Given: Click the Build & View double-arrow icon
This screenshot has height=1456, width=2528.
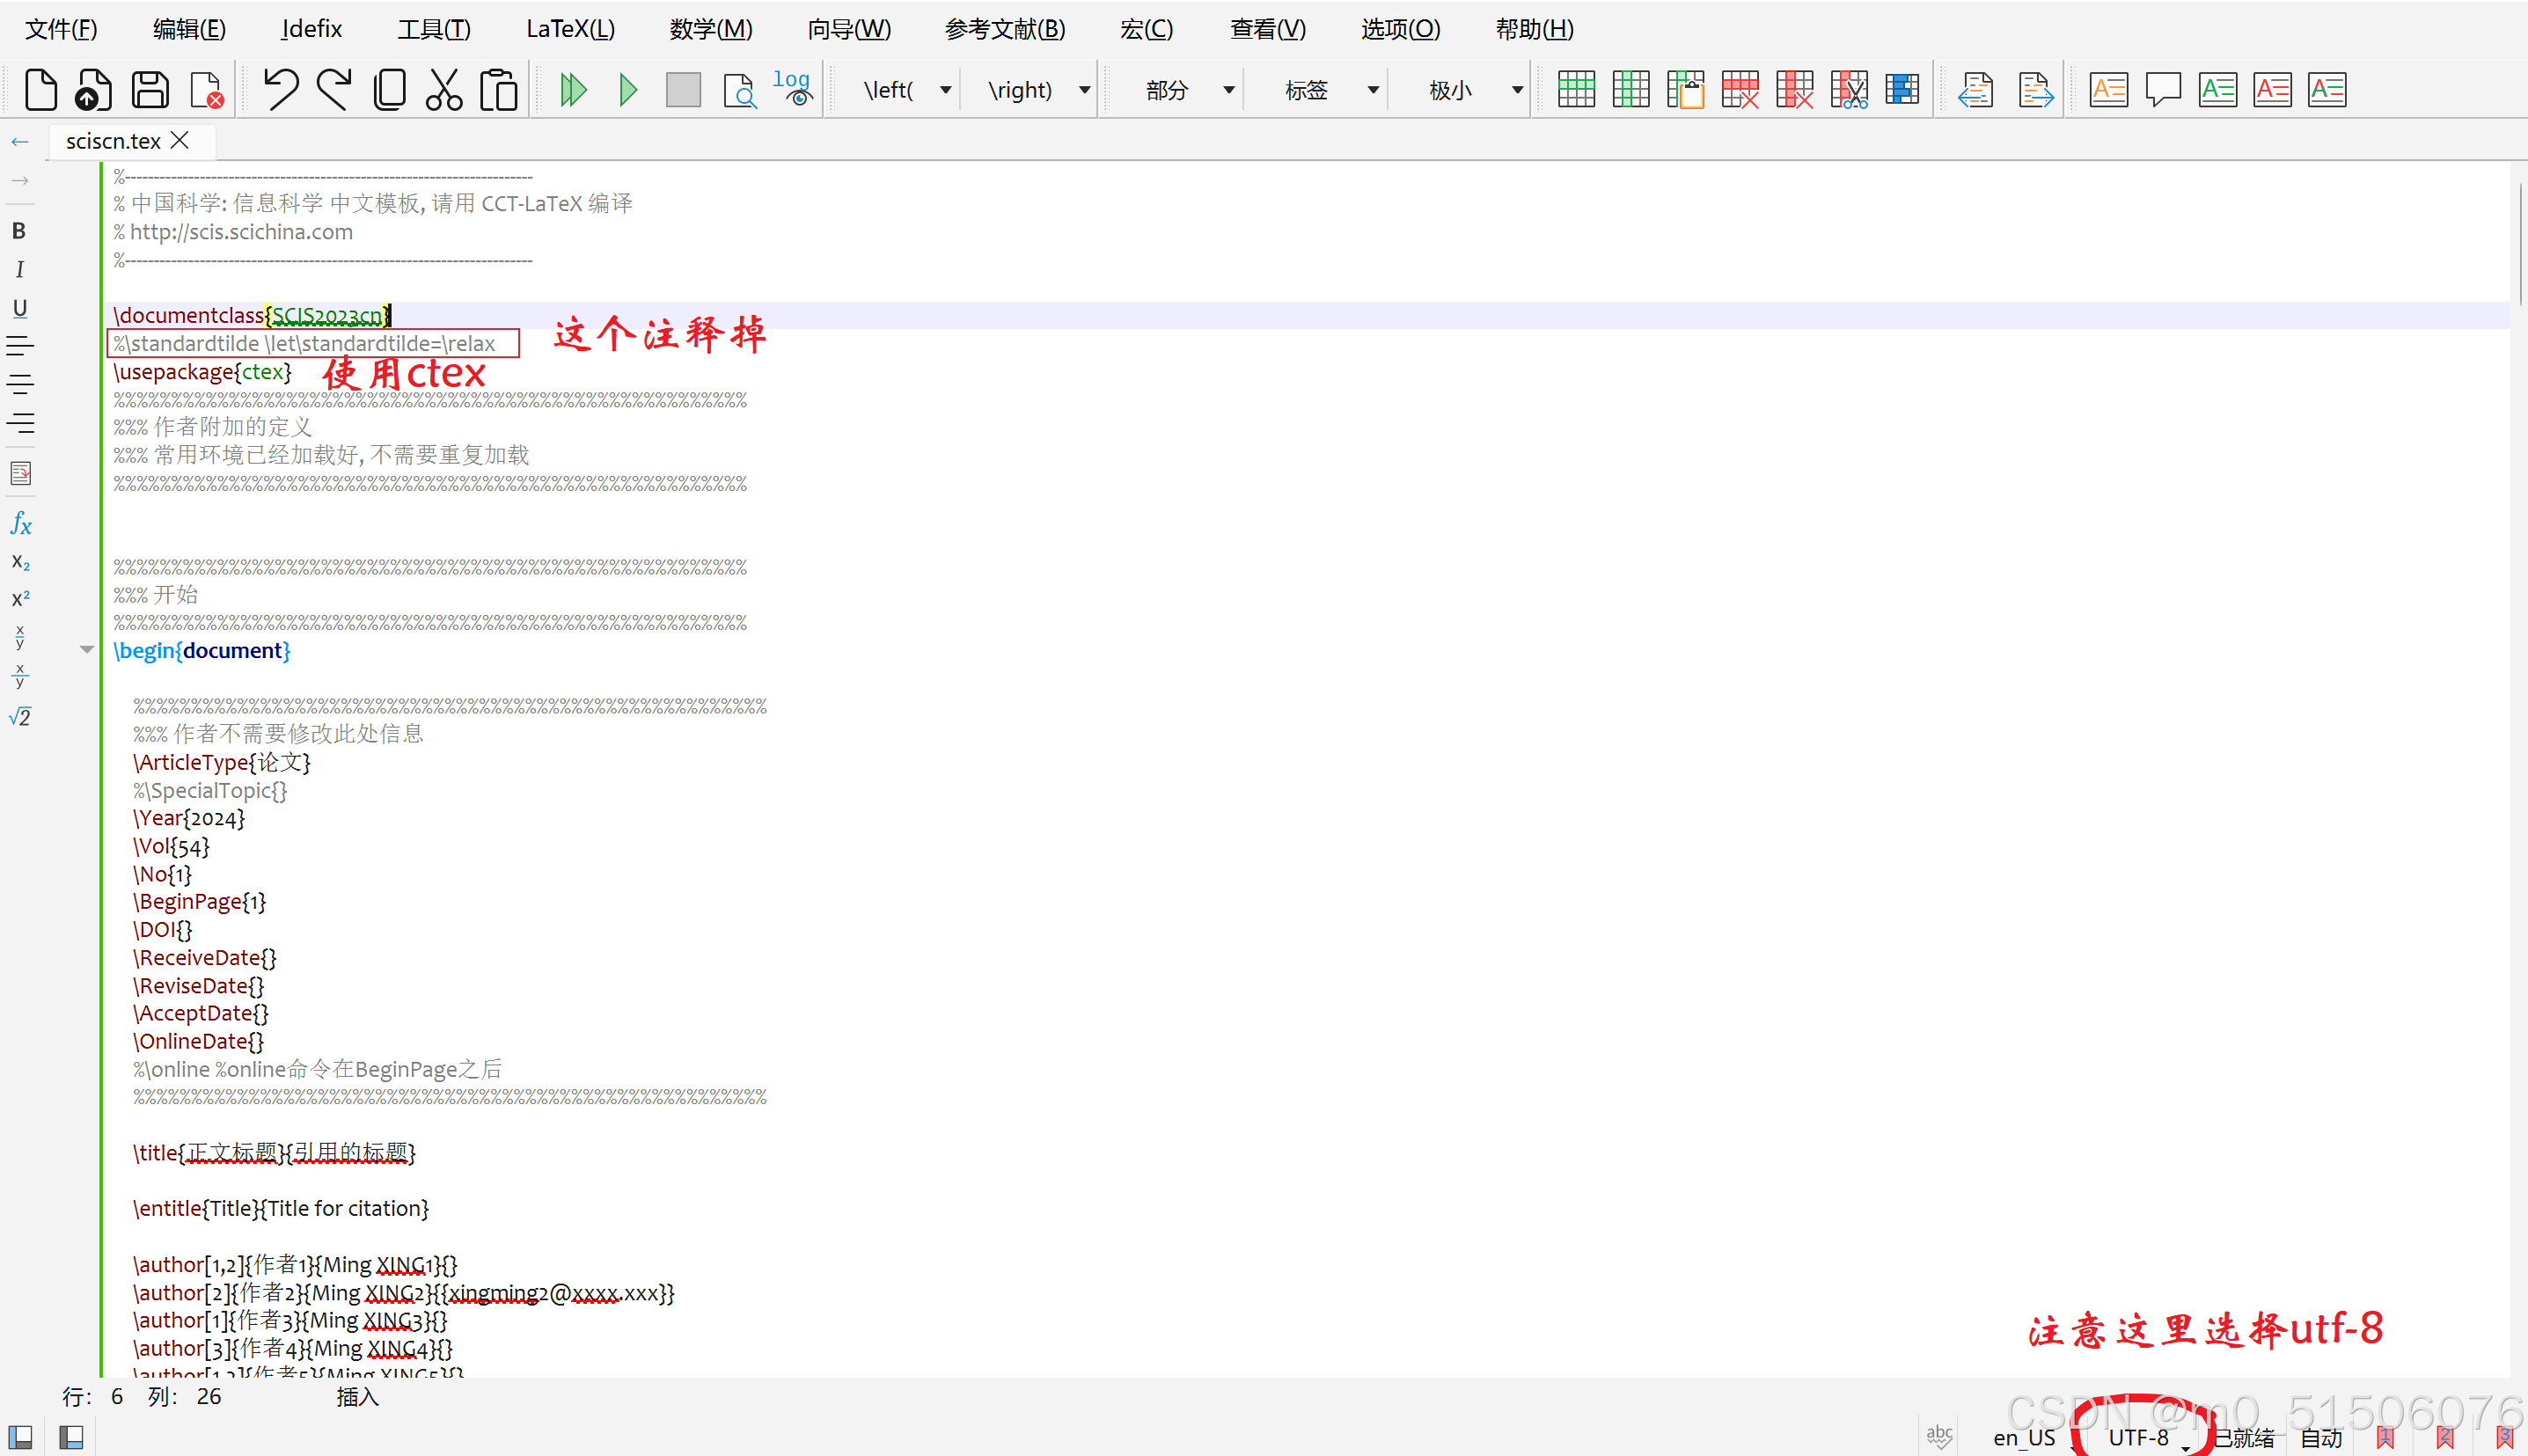Looking at the screenshot, I should coord(573,90).
